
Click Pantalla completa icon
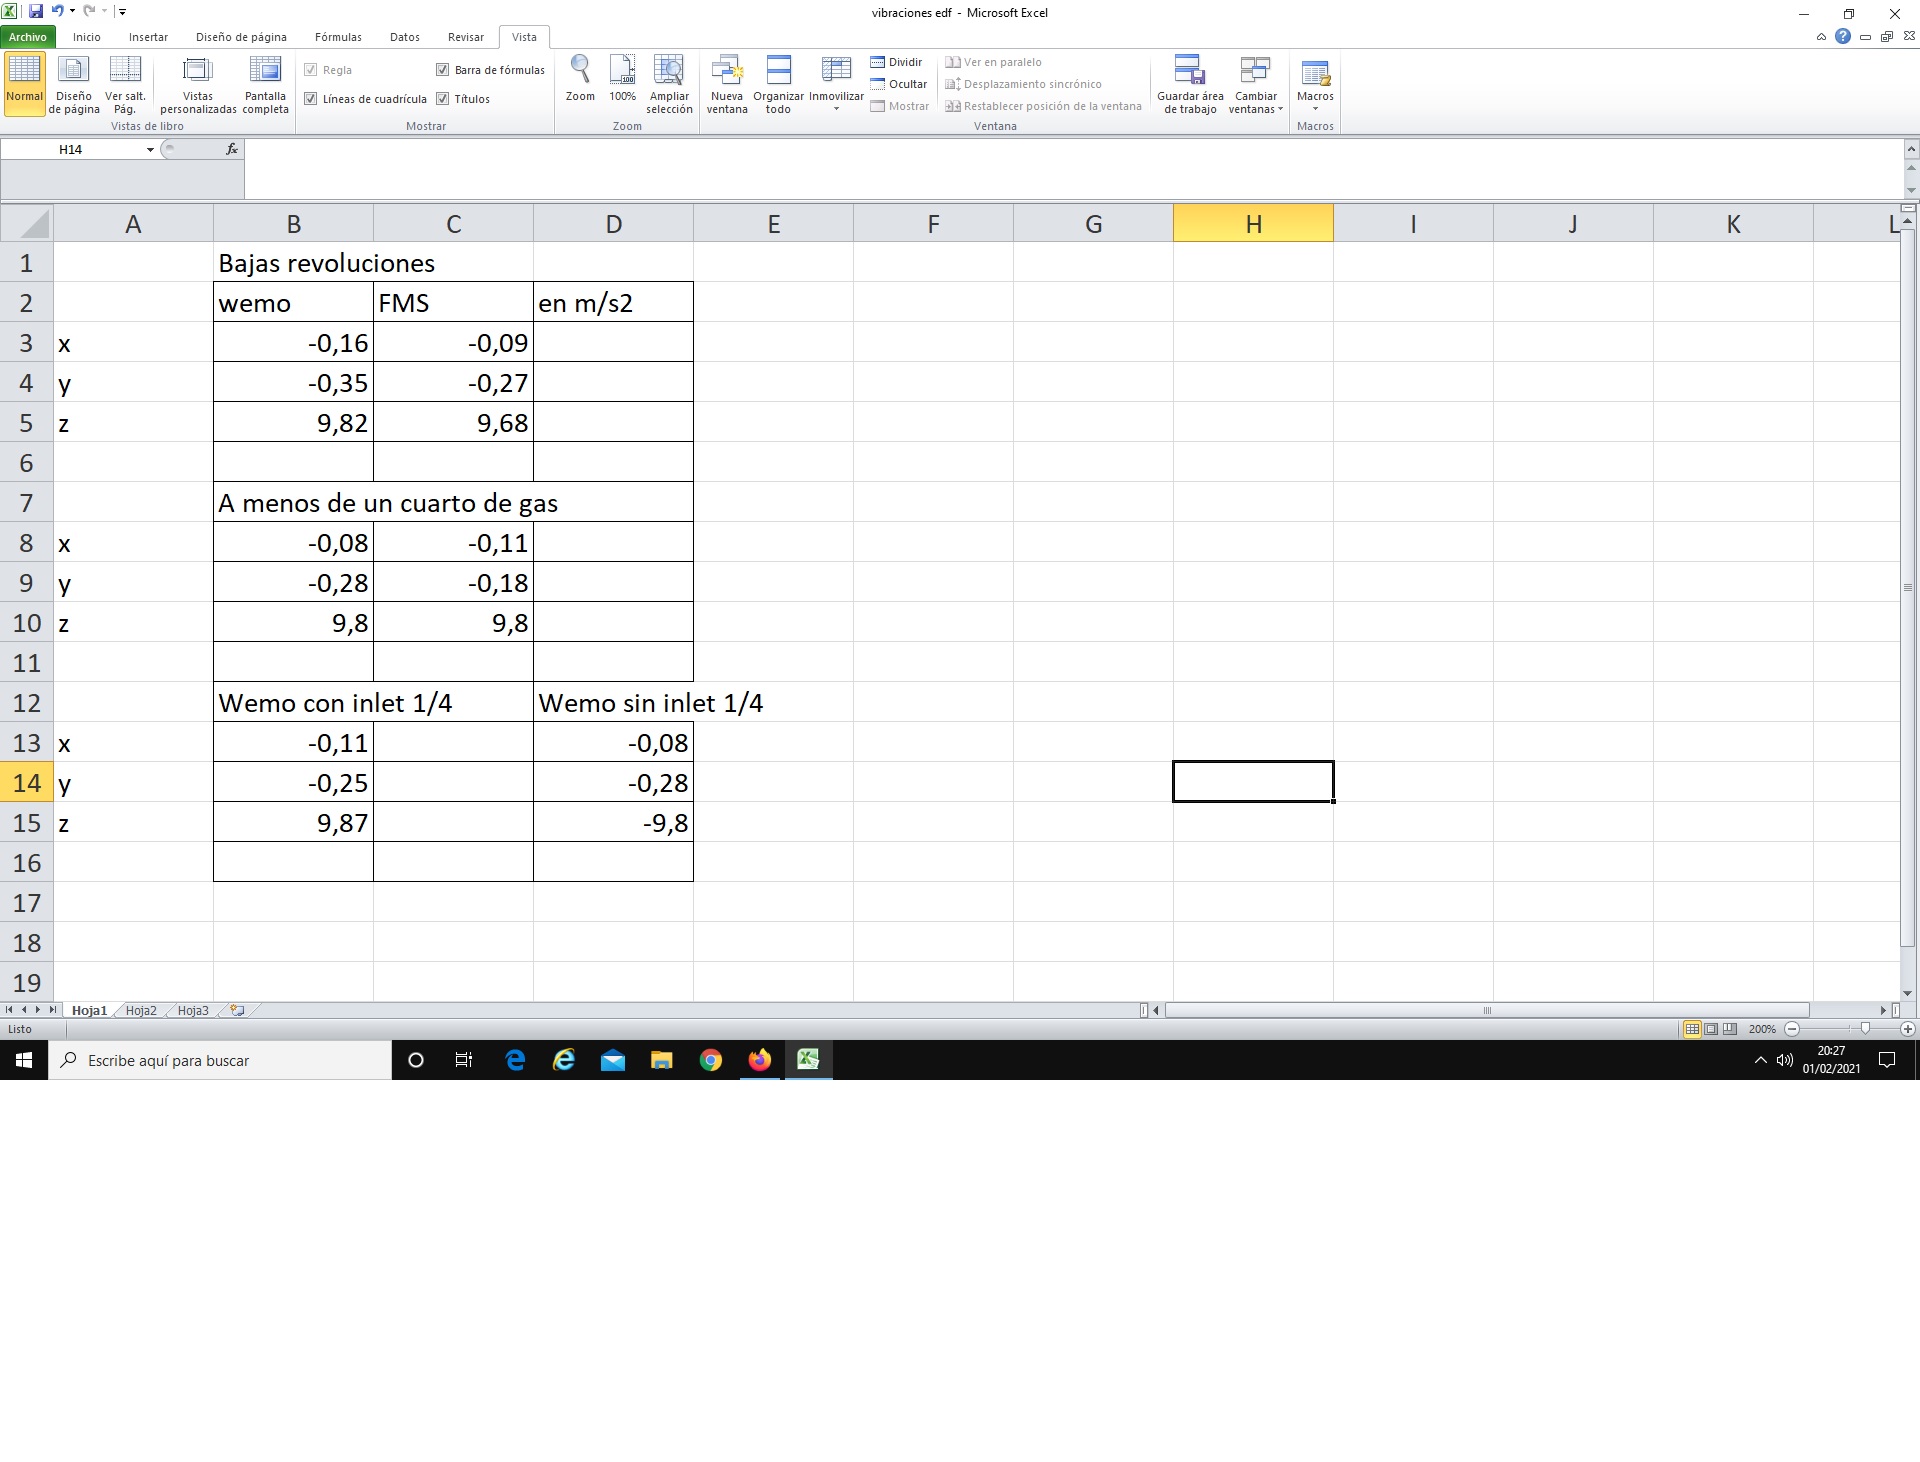(265, 70)
